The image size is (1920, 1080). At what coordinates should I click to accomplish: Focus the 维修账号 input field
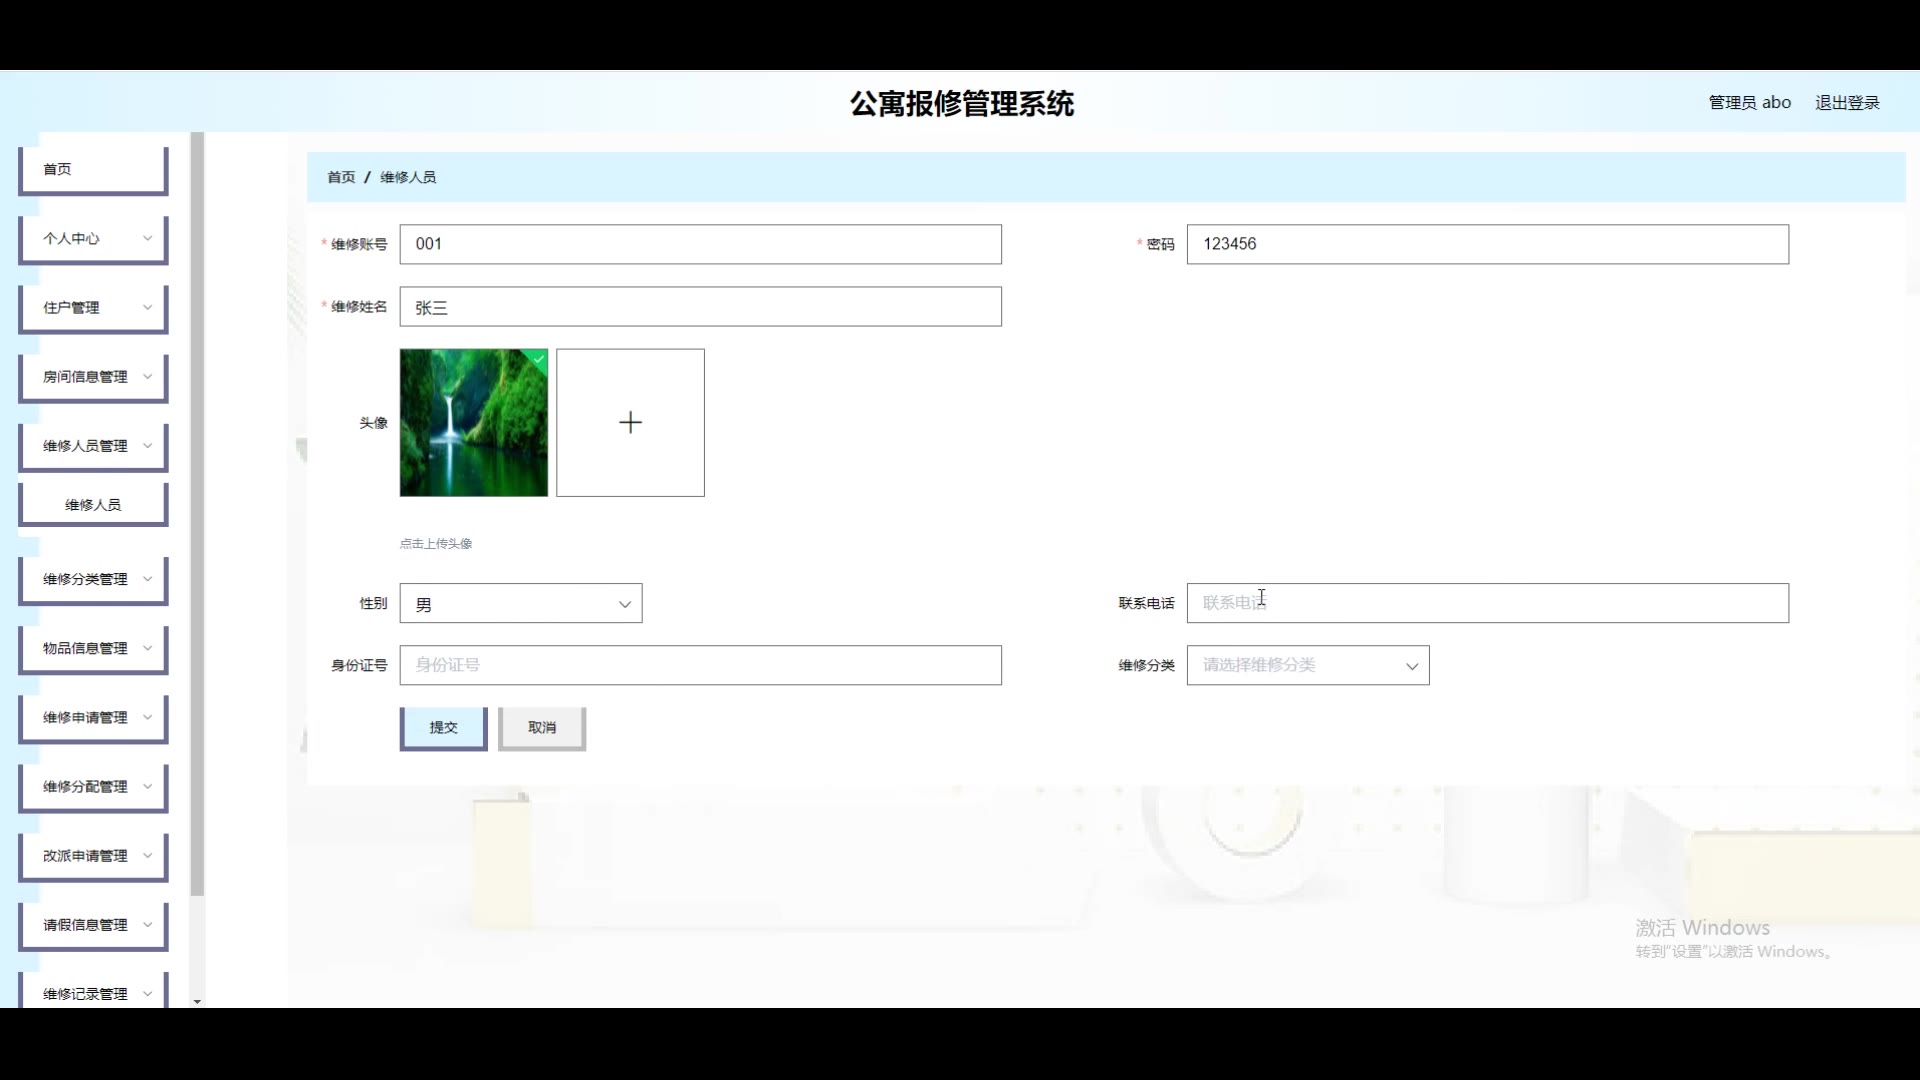coord(700,244)
